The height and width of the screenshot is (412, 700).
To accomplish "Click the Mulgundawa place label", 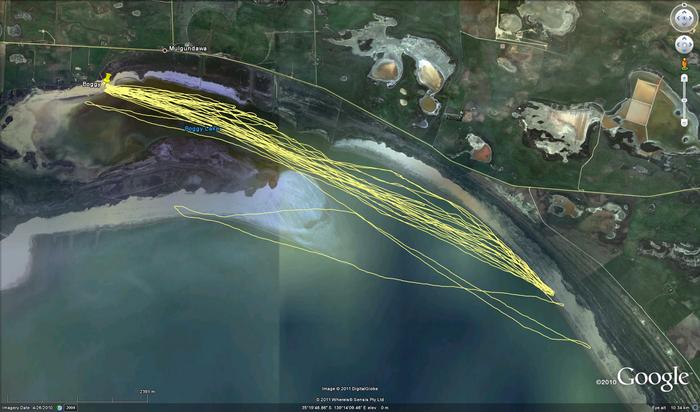I will point(188,47).
